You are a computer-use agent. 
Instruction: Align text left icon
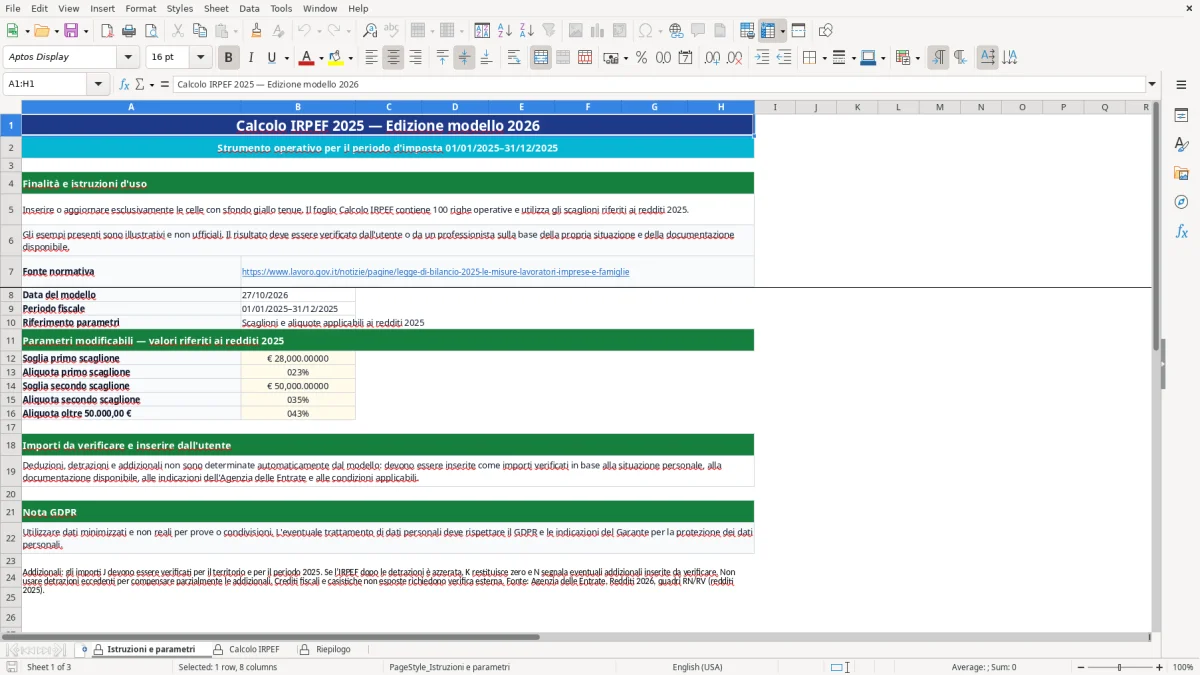tap(371, 58)
